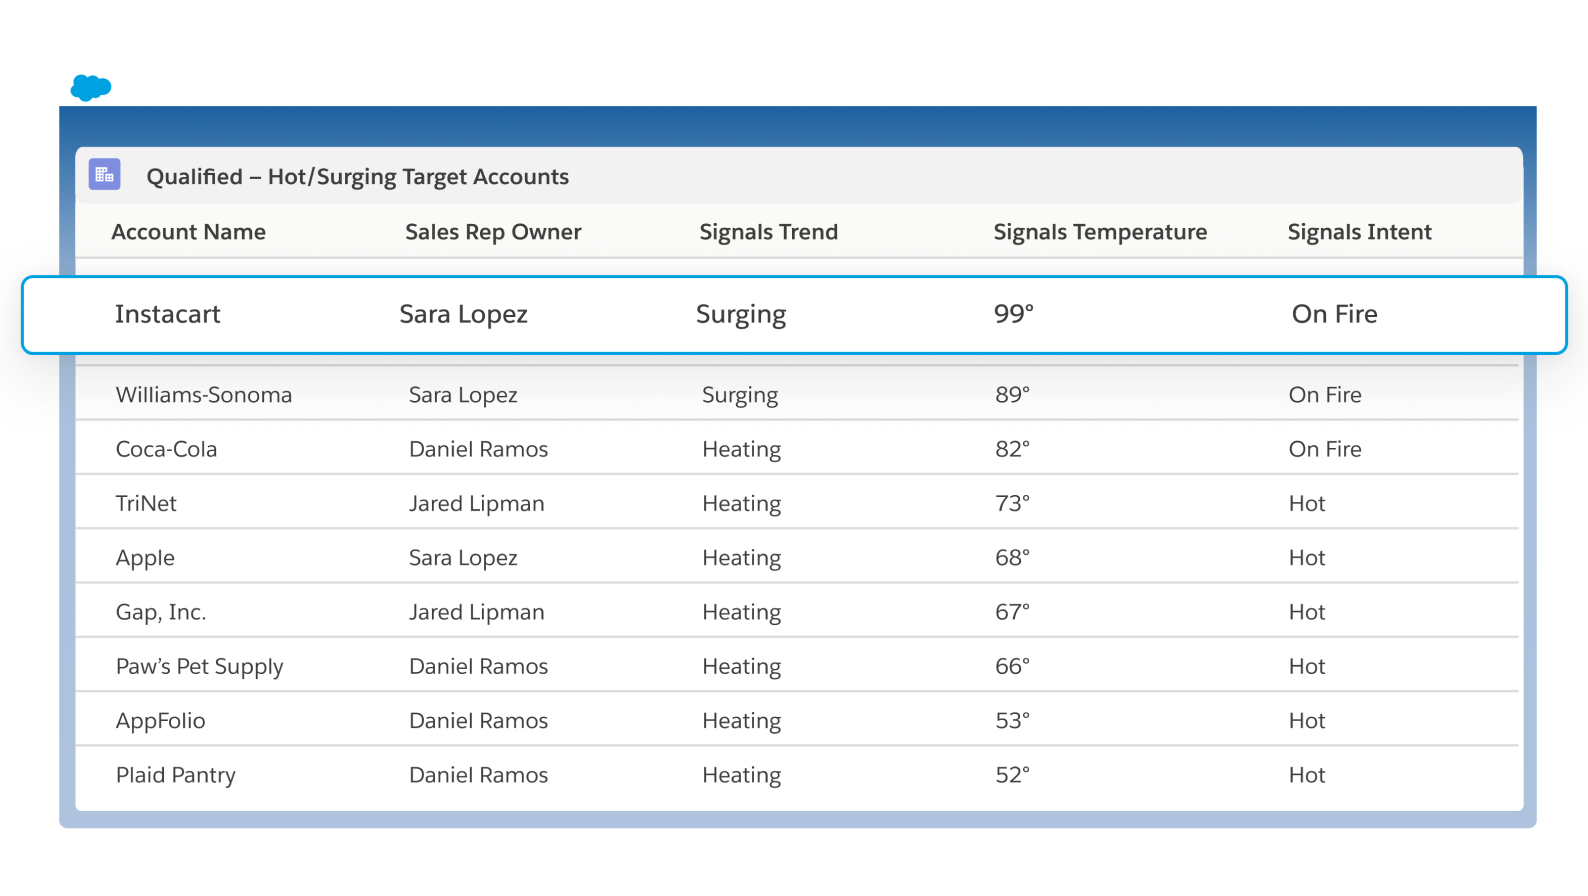The height and width of the screenshot is (896, 1588).
Task: Click Hot intent in the Apple row
Action: [1307, 557]
